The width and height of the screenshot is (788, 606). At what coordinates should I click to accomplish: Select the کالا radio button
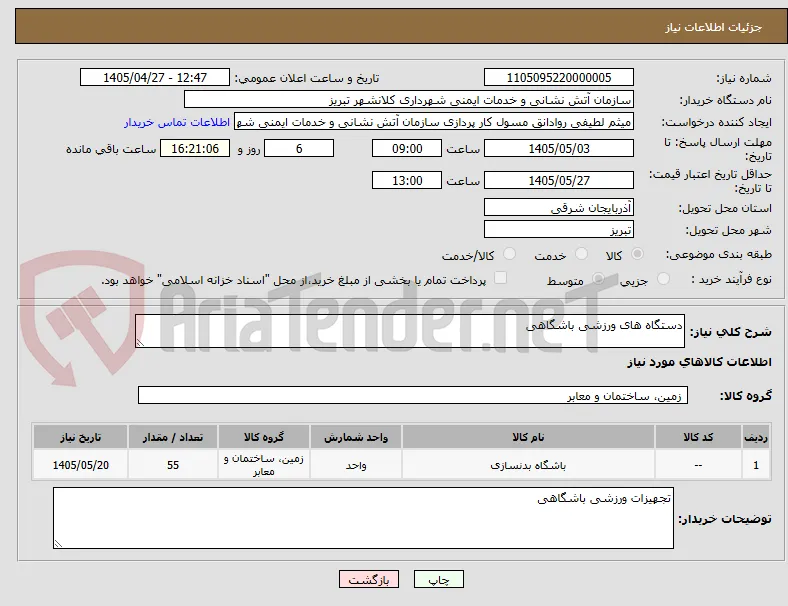click(x=637, y=254)
